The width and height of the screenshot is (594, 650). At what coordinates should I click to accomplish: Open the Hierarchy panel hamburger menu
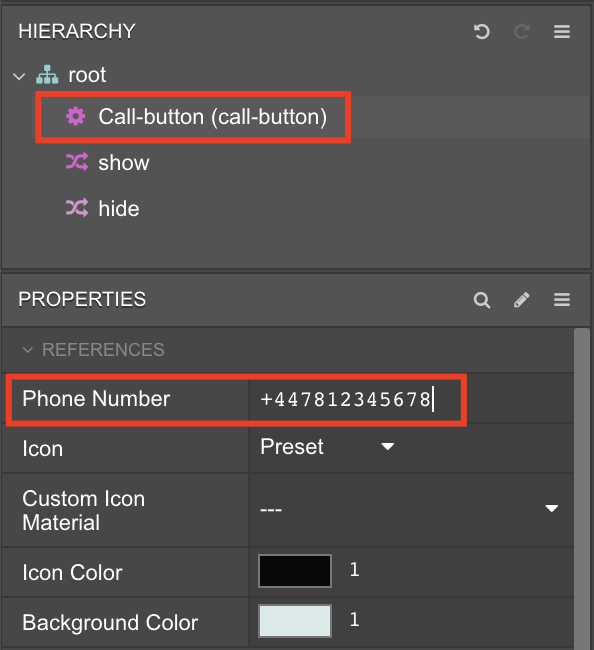tap(562, 32)
